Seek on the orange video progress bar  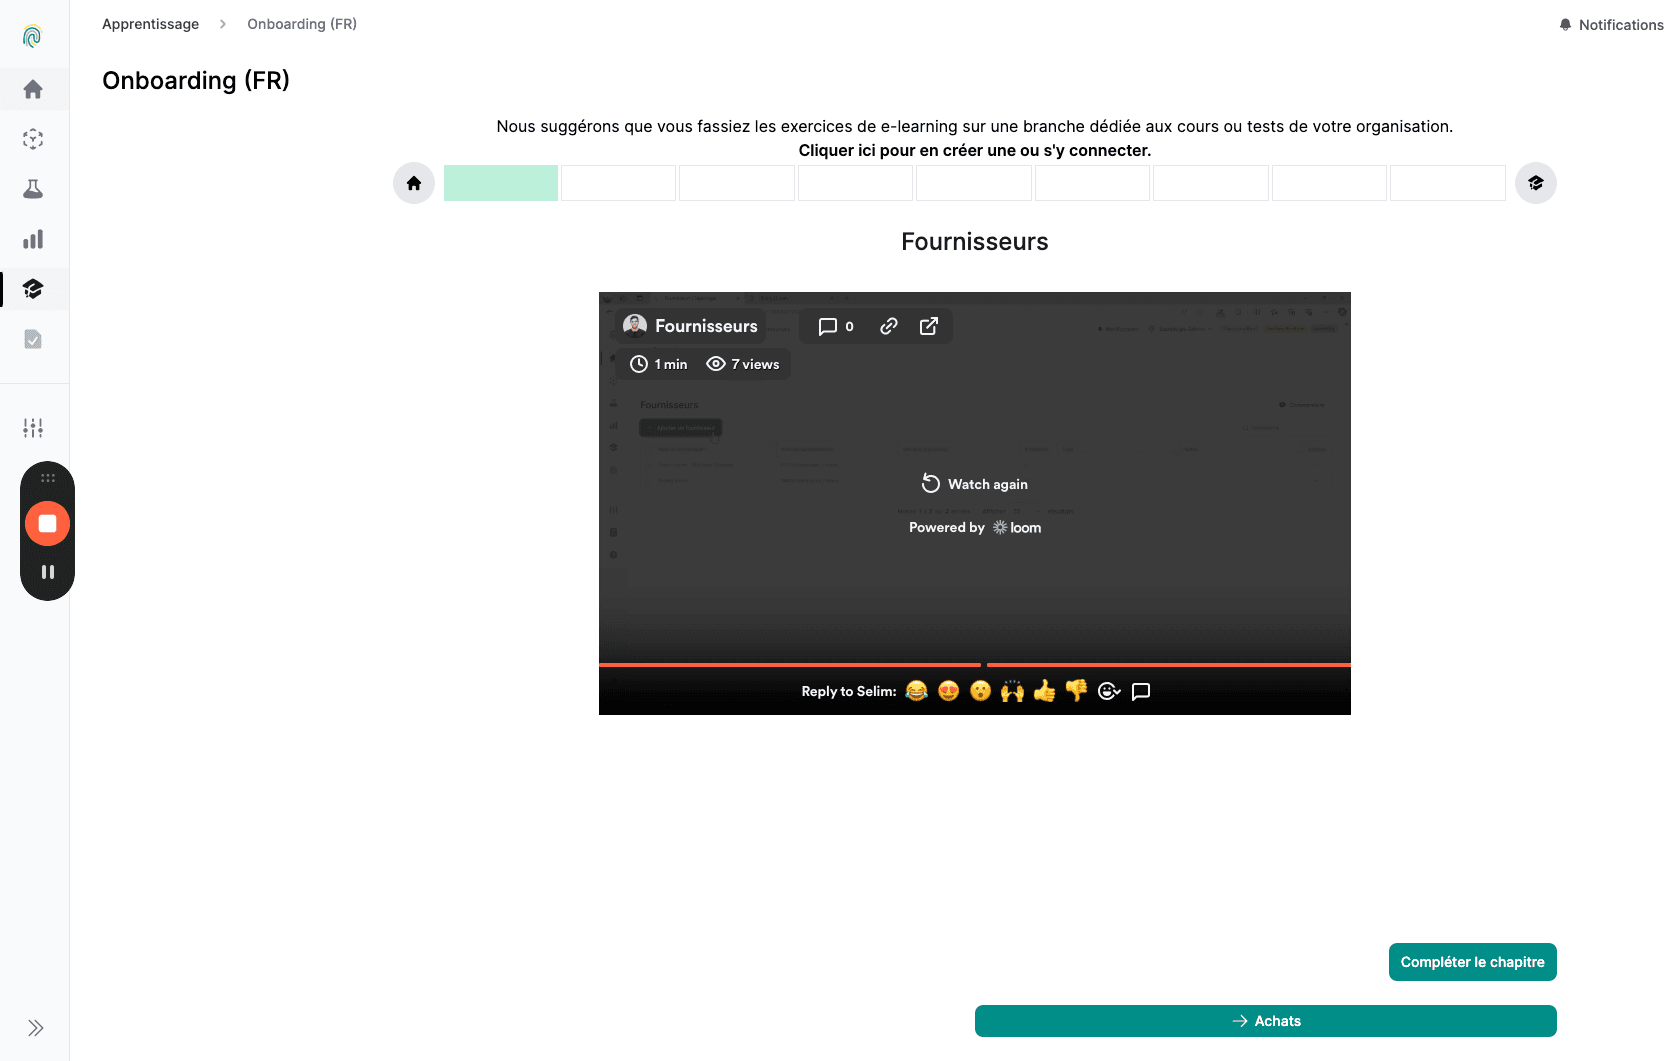point(975,664)
